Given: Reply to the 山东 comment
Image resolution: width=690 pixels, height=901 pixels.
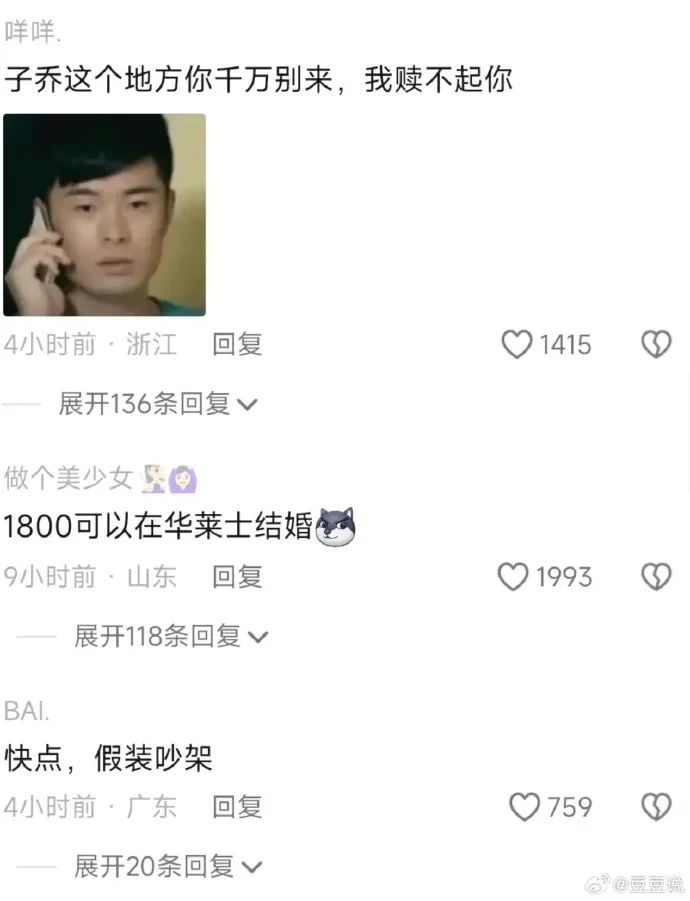Looking at the screenshot, I should [x=237, y=576].
